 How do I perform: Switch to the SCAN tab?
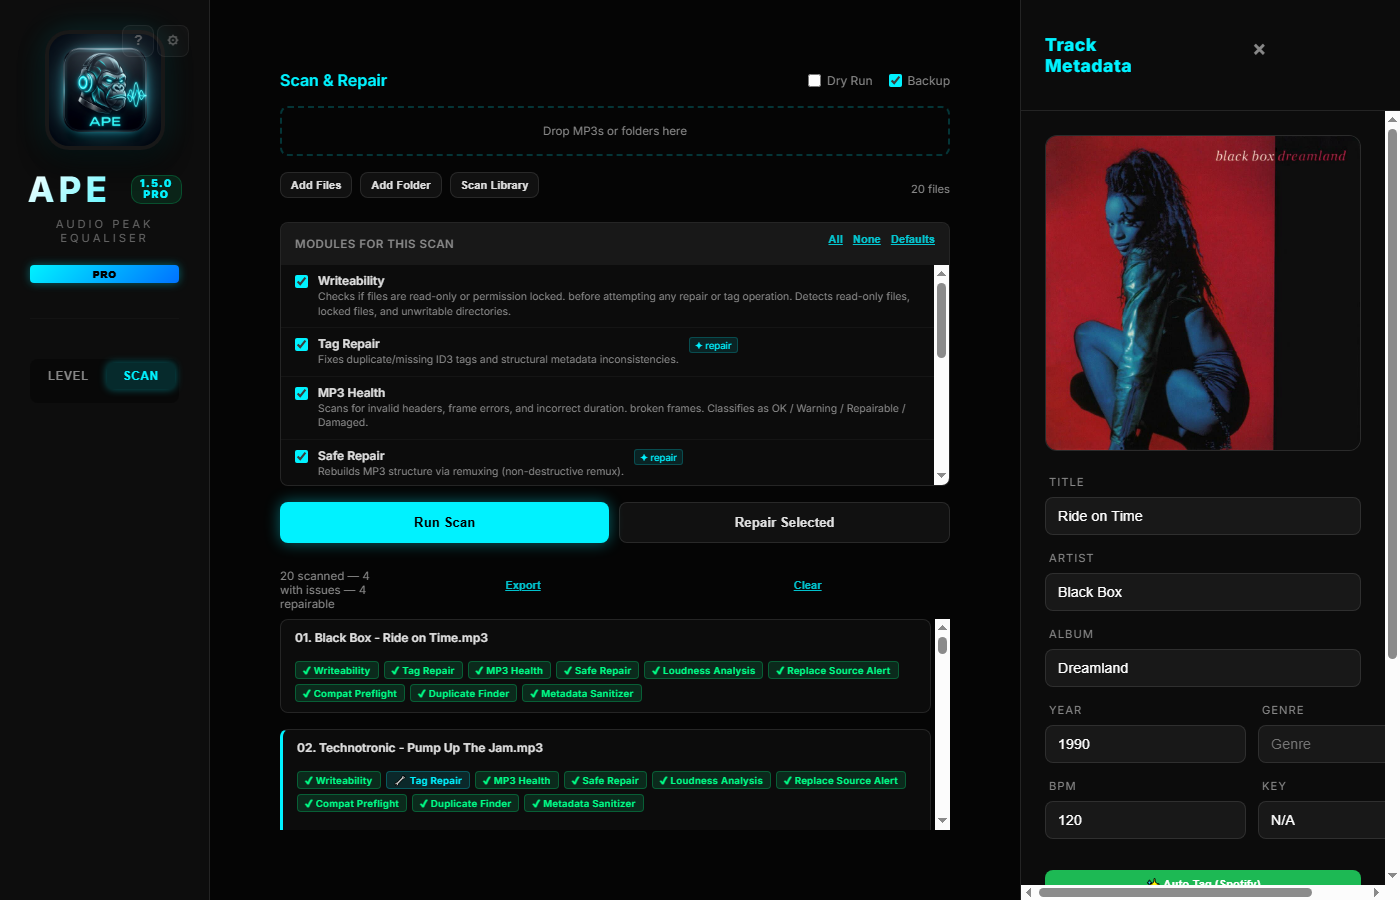[141, 376]
